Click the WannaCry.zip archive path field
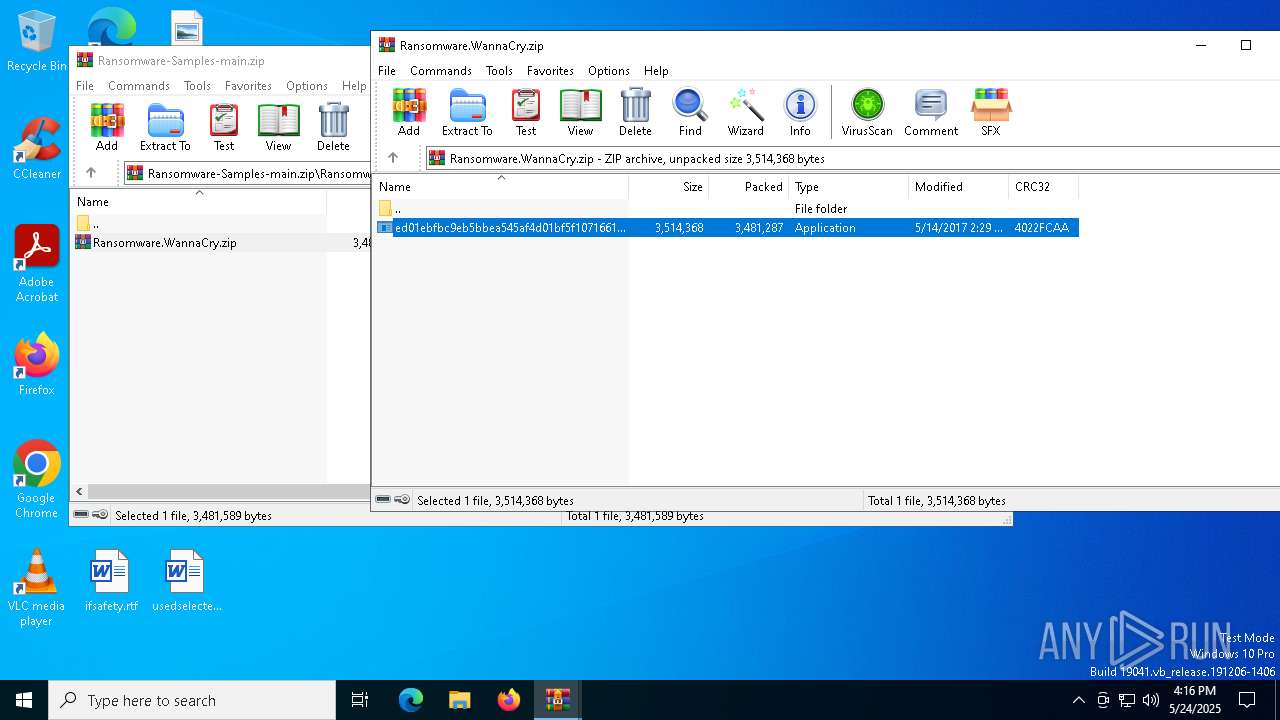The height and width of the screenshot is (720, 1280). [x=852, y=158]
